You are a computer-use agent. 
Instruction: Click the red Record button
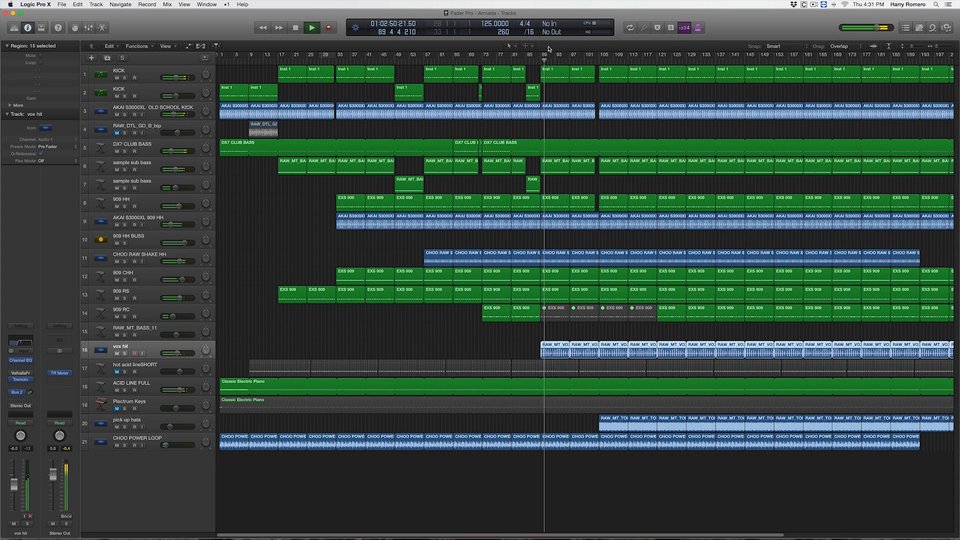[x=329, y=28]
